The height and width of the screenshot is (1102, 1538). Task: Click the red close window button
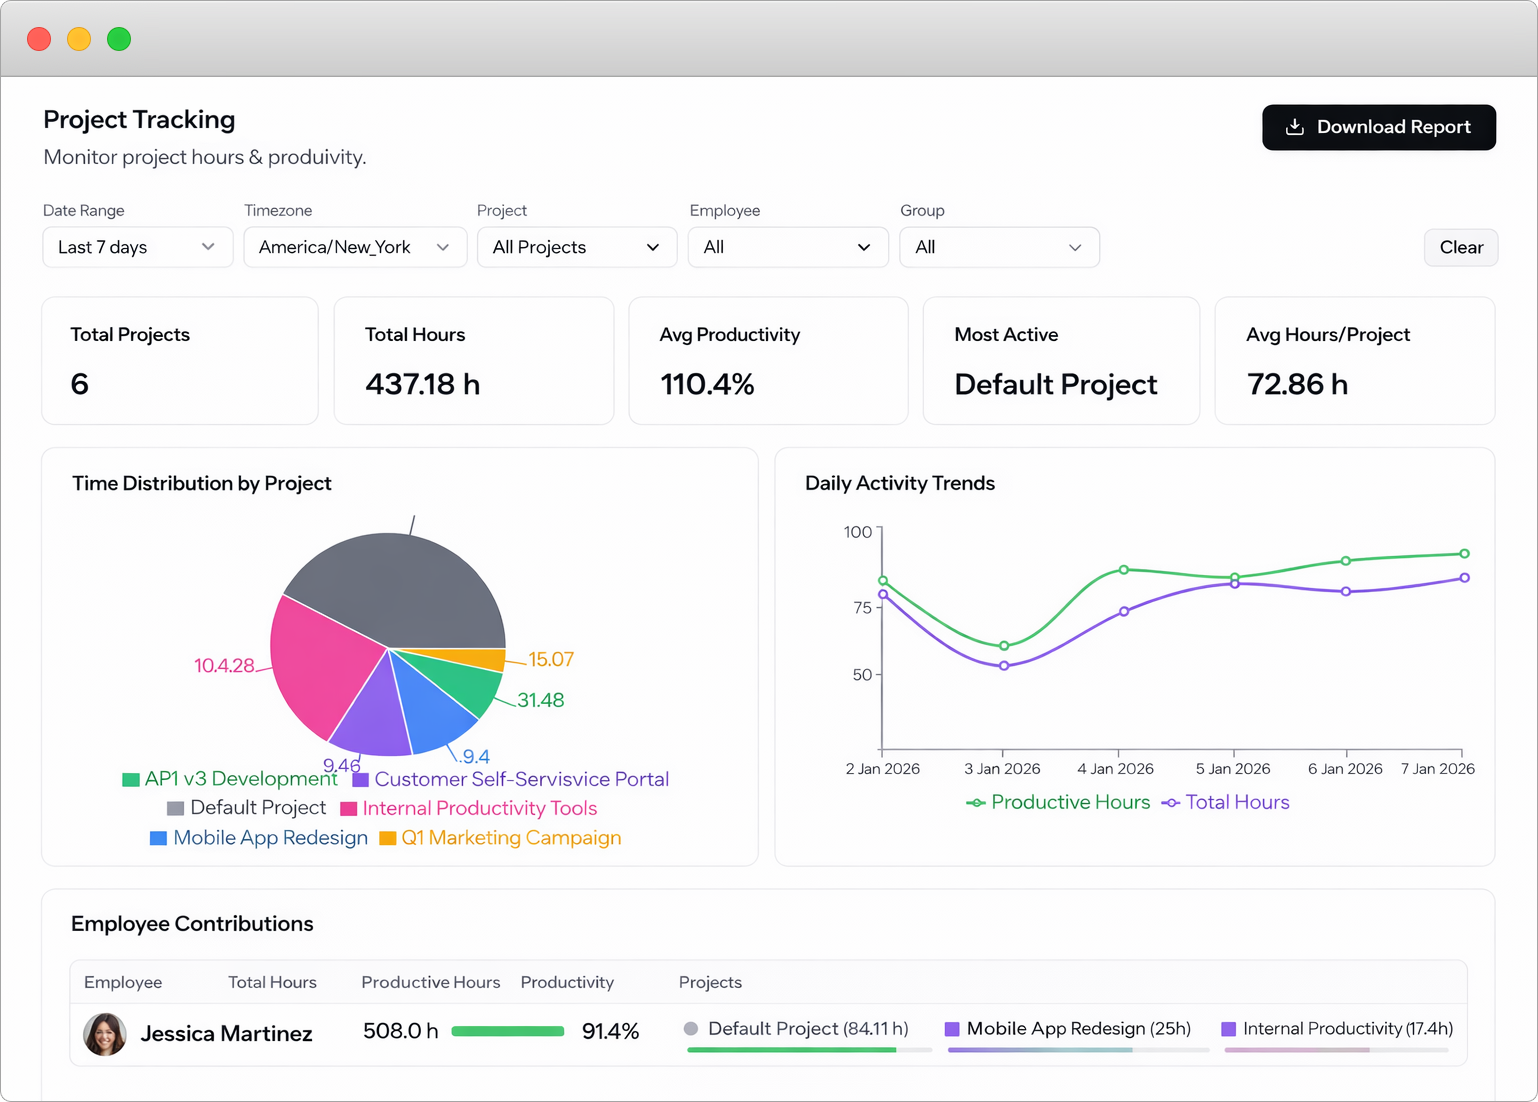[39, 39]
